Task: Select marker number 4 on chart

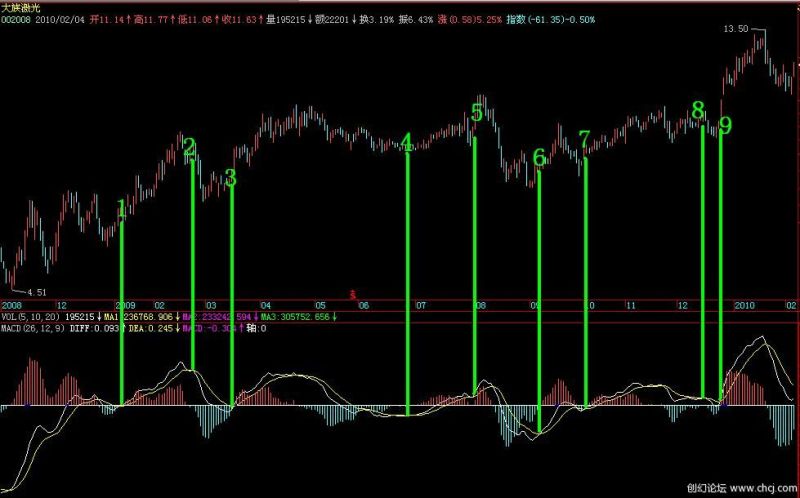Action: click(x=406, y=142)
